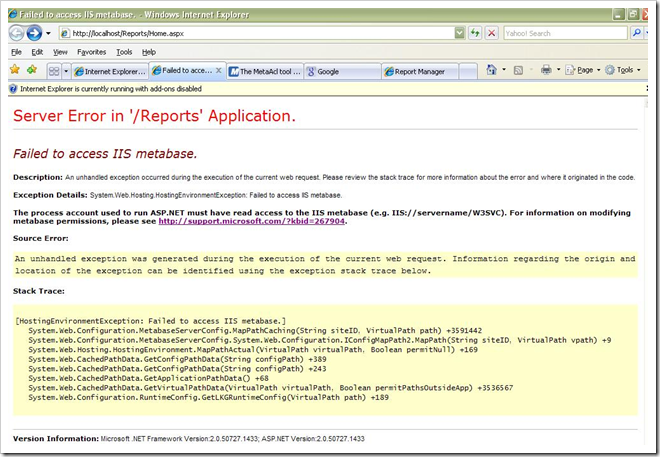Show Quick Tabs thumbnail view
The image size is (660, 457).
click(x=54, y=71)
